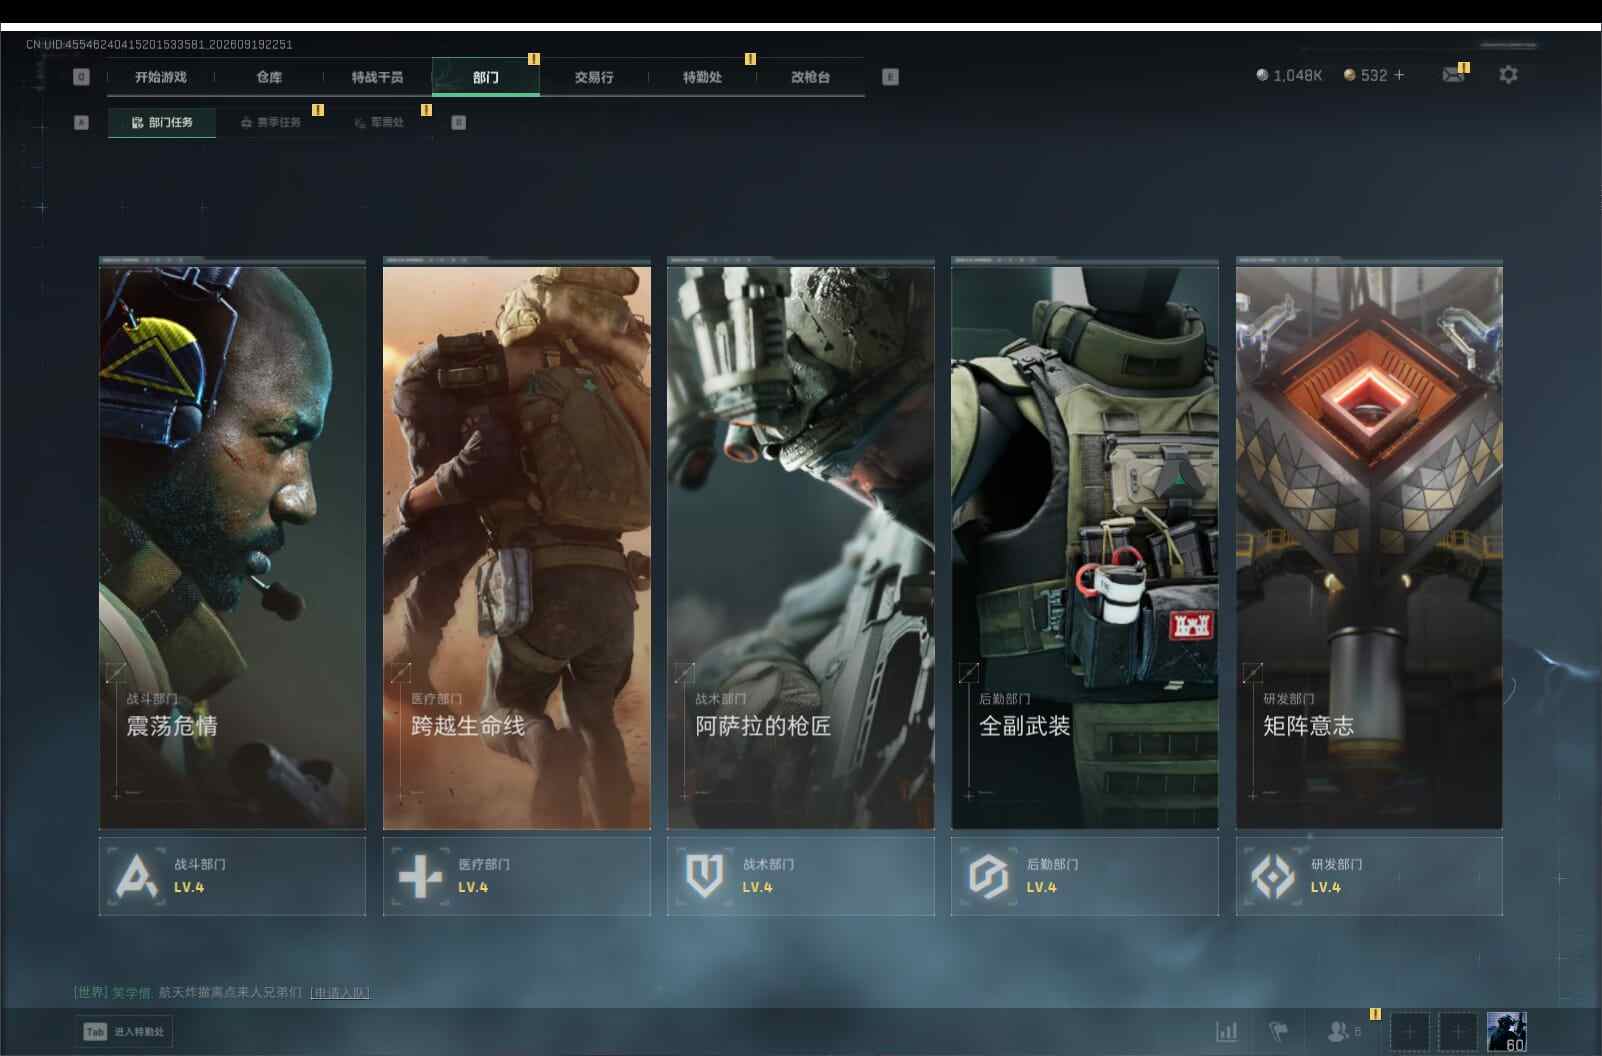Go to the 交易行 tab
The width and height of the screenshot is (1602, 1056).
594,77
